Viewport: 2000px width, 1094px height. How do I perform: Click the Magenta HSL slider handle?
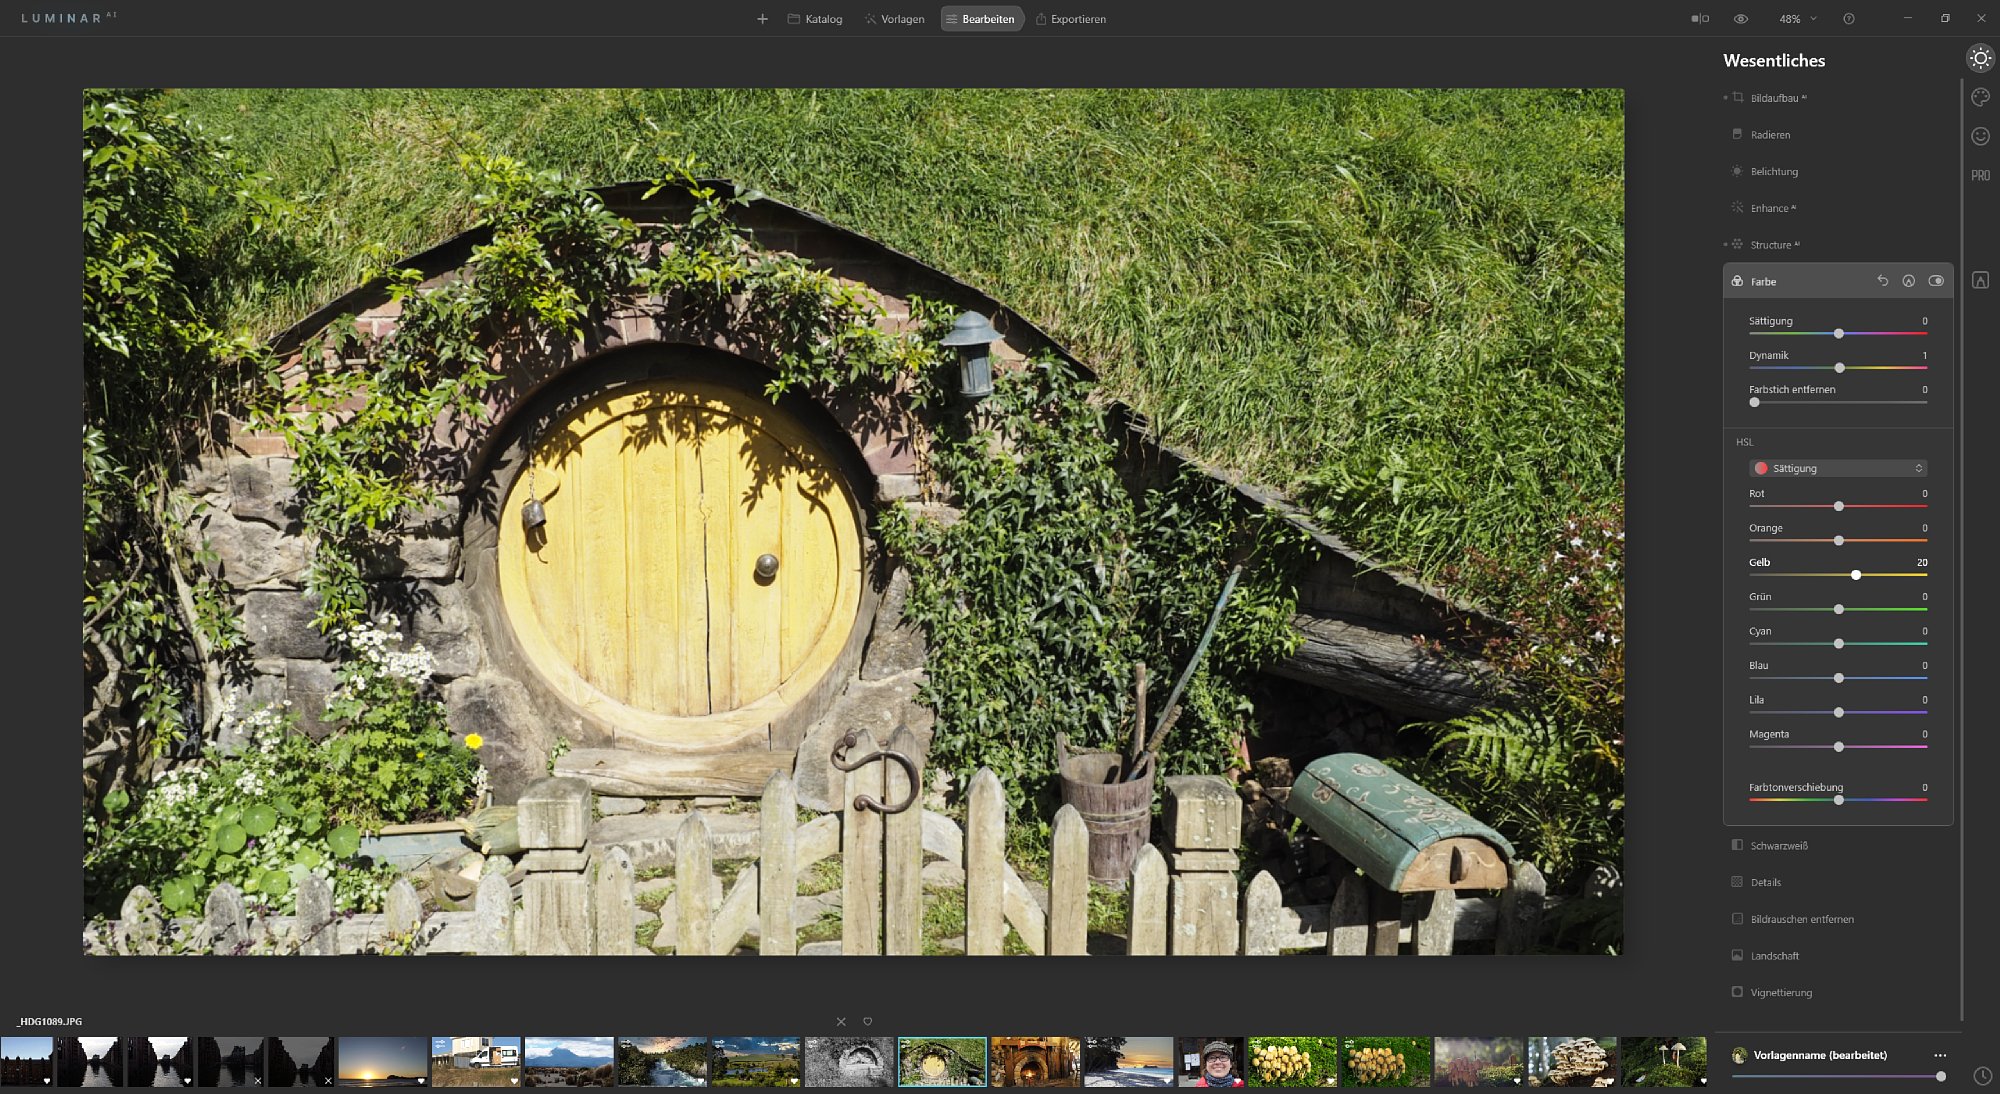click(x=1838, y=746)
